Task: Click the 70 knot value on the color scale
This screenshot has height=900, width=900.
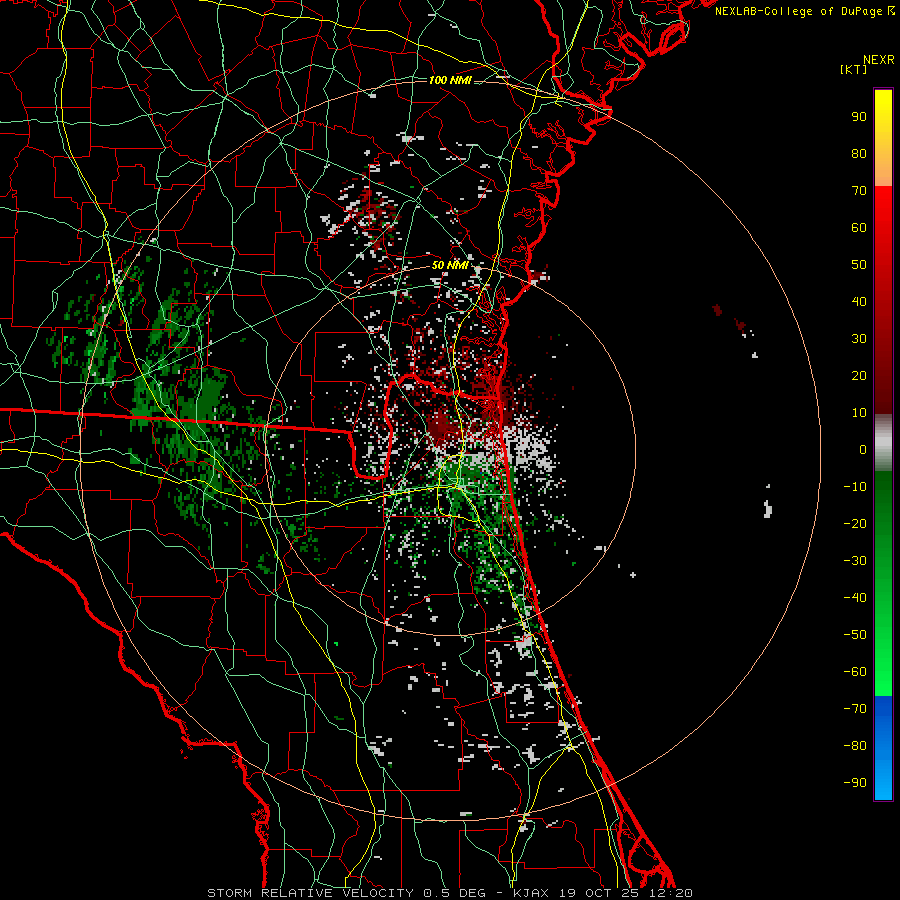Action: [x=859, y=191]
